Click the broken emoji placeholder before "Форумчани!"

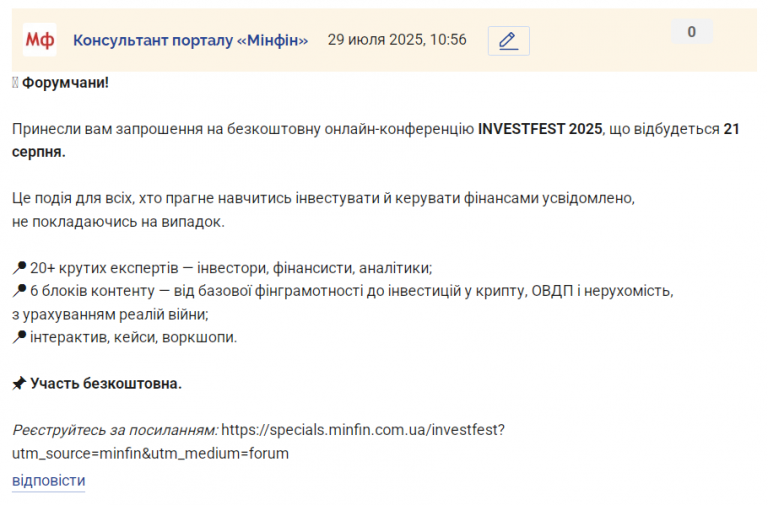pos(15,83)
